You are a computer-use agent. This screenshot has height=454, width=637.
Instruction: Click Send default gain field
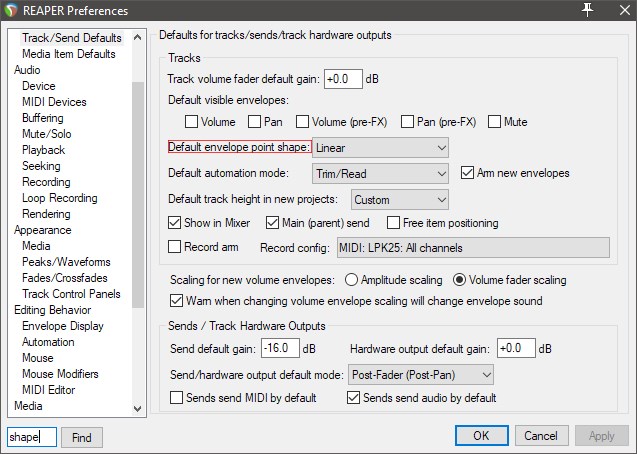280,348
